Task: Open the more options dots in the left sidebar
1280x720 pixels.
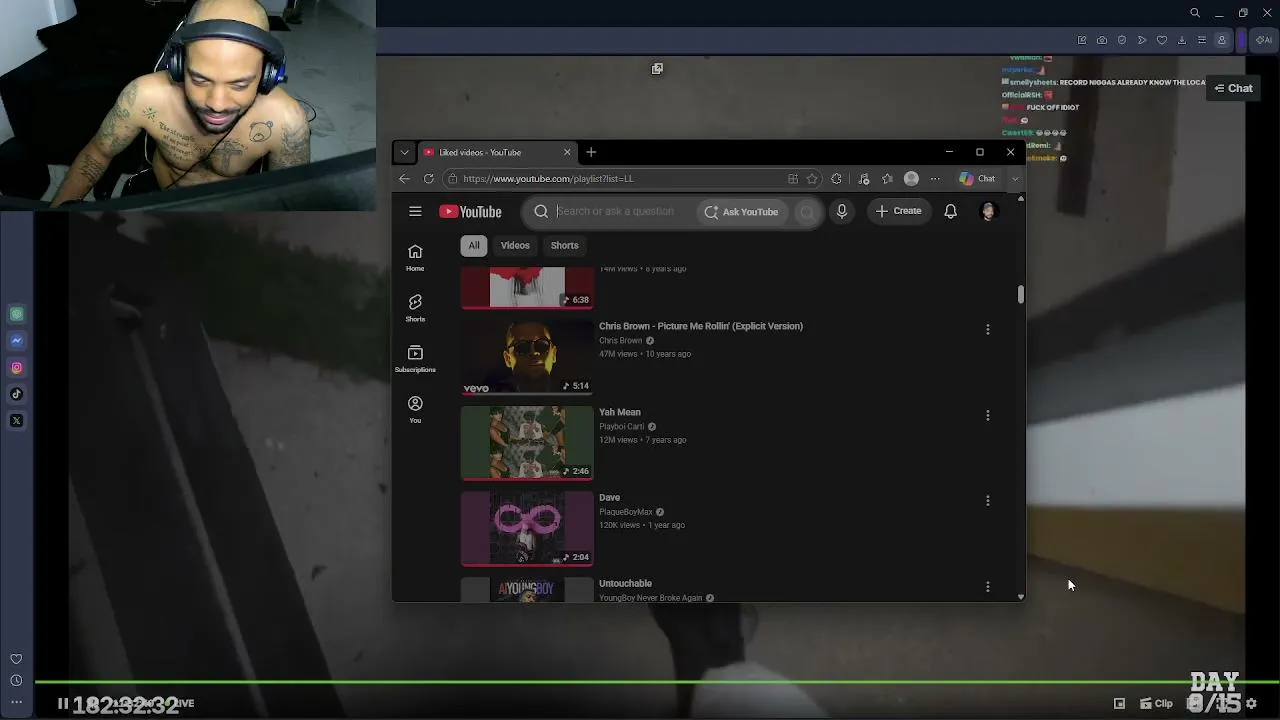Action: [x=16, y=702]
